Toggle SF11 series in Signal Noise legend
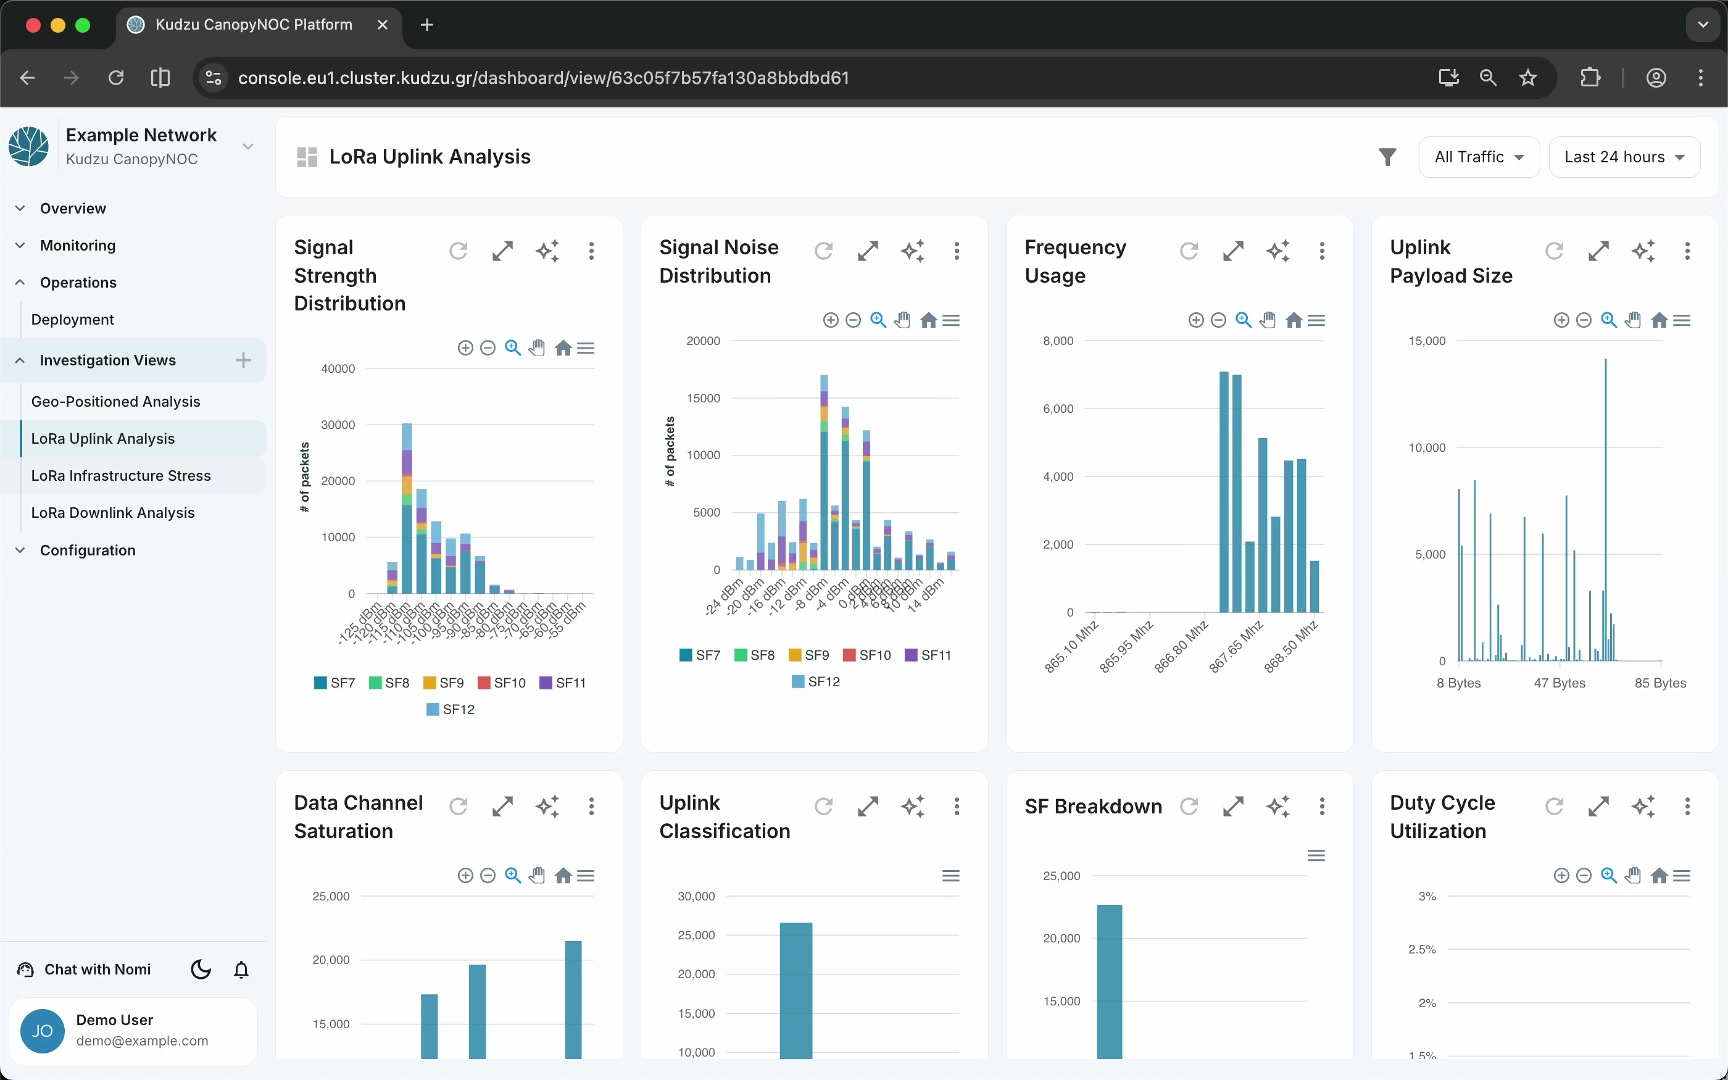1728x1080 pixels. (928, 655)
